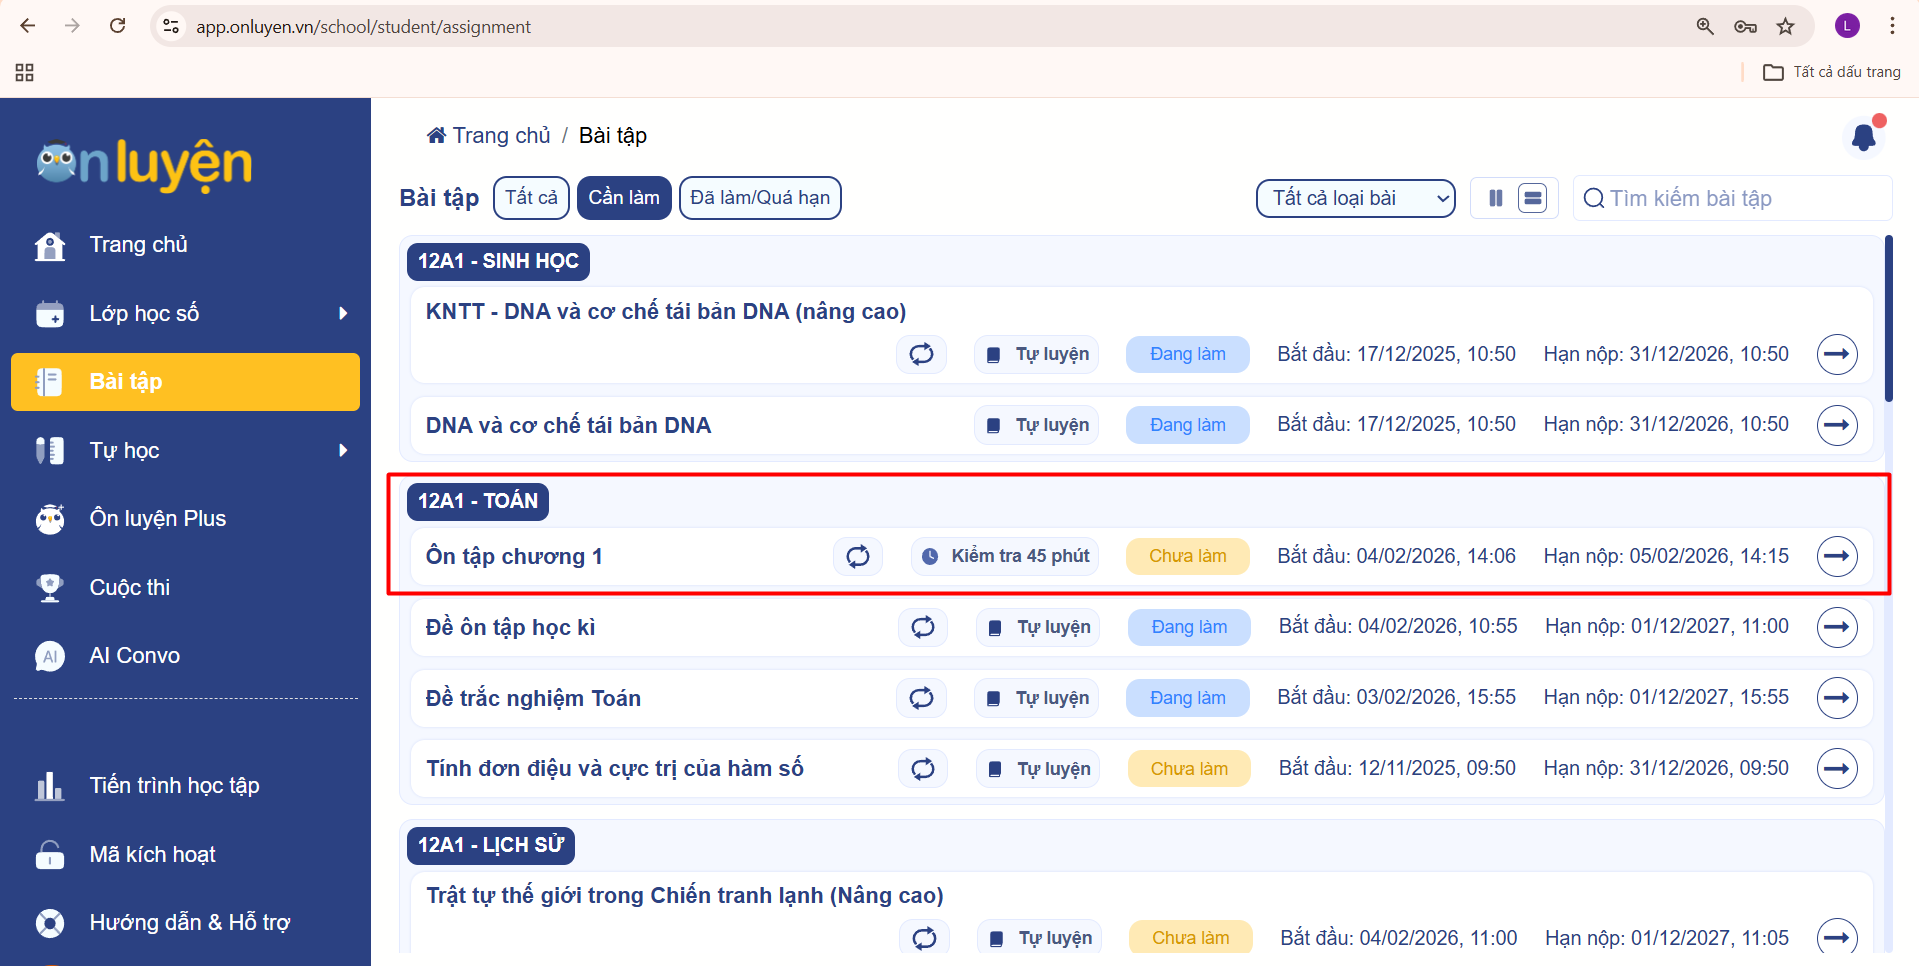Show Đã làm/Quá hạn assignments
This screenshot has width=1919, height=966.
point(759,198)
